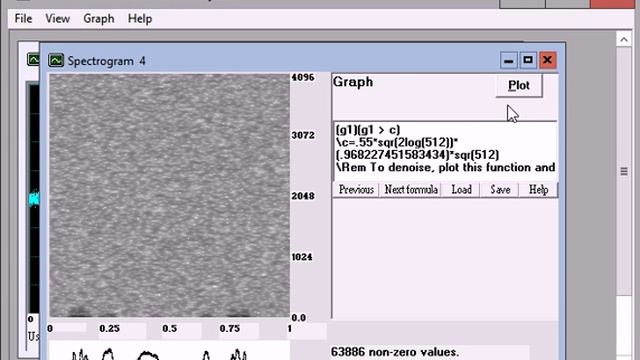The image size is (640, 360).
Task: Click the Plot button
Action: (519, 85)
